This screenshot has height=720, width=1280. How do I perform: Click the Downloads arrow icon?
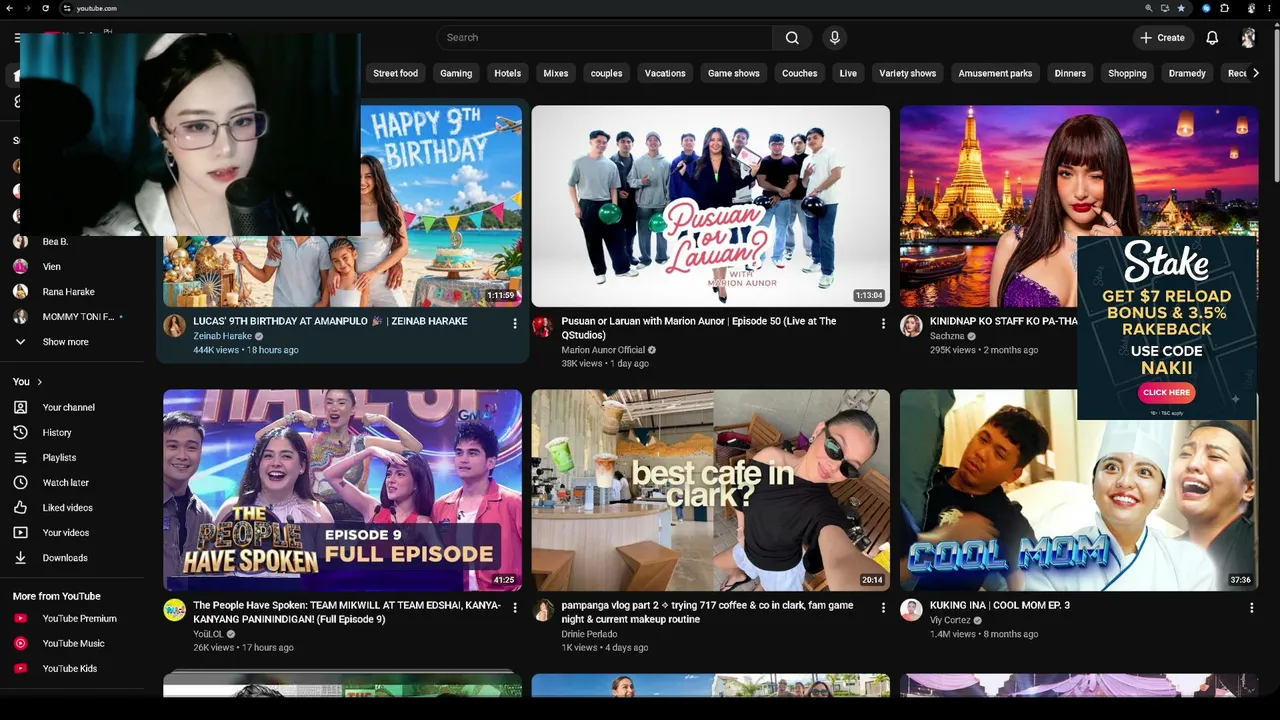click(x=20, y=558)
